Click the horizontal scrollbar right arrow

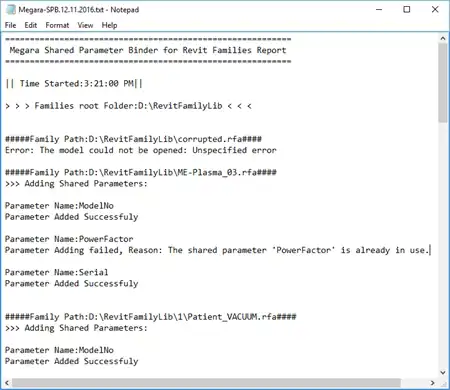(433, 383)
